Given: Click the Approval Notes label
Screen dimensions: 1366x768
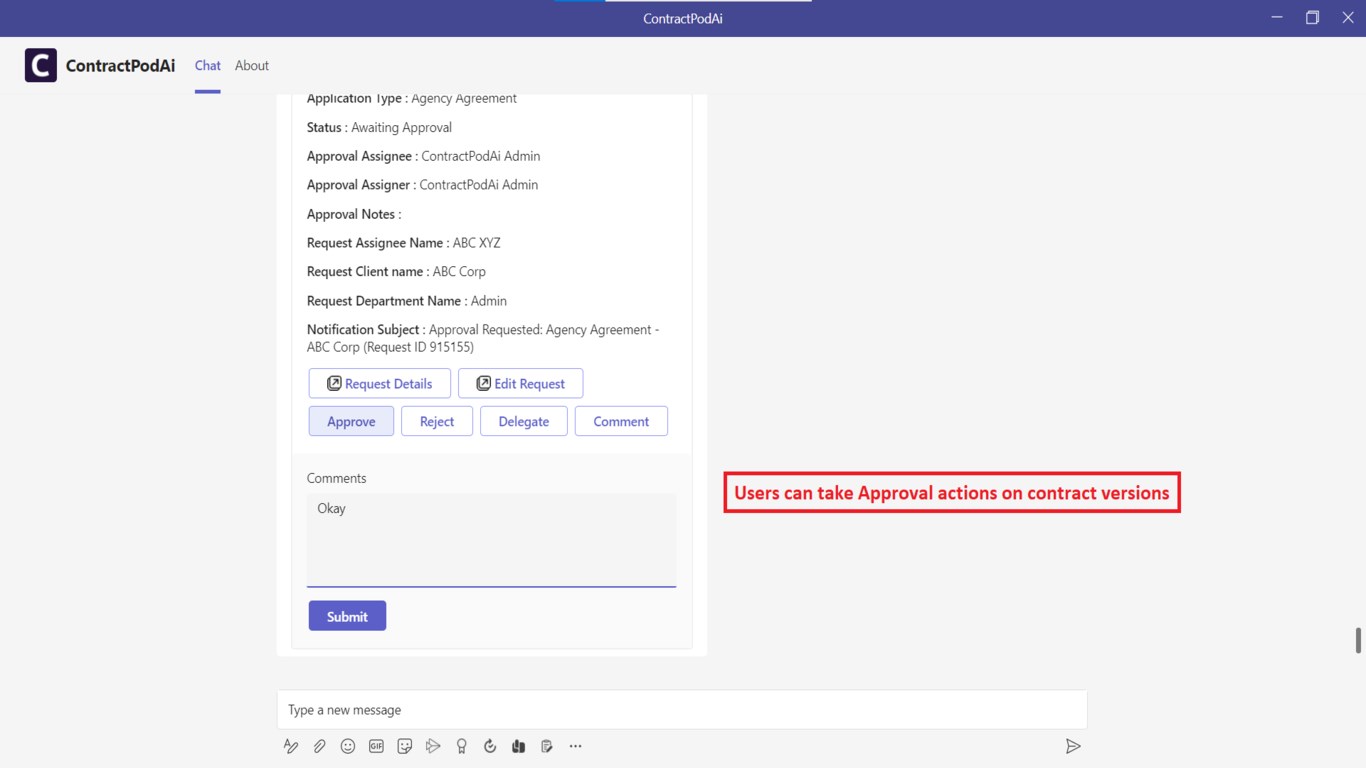Looking at the screenshot, I should (x=354, y=214).
